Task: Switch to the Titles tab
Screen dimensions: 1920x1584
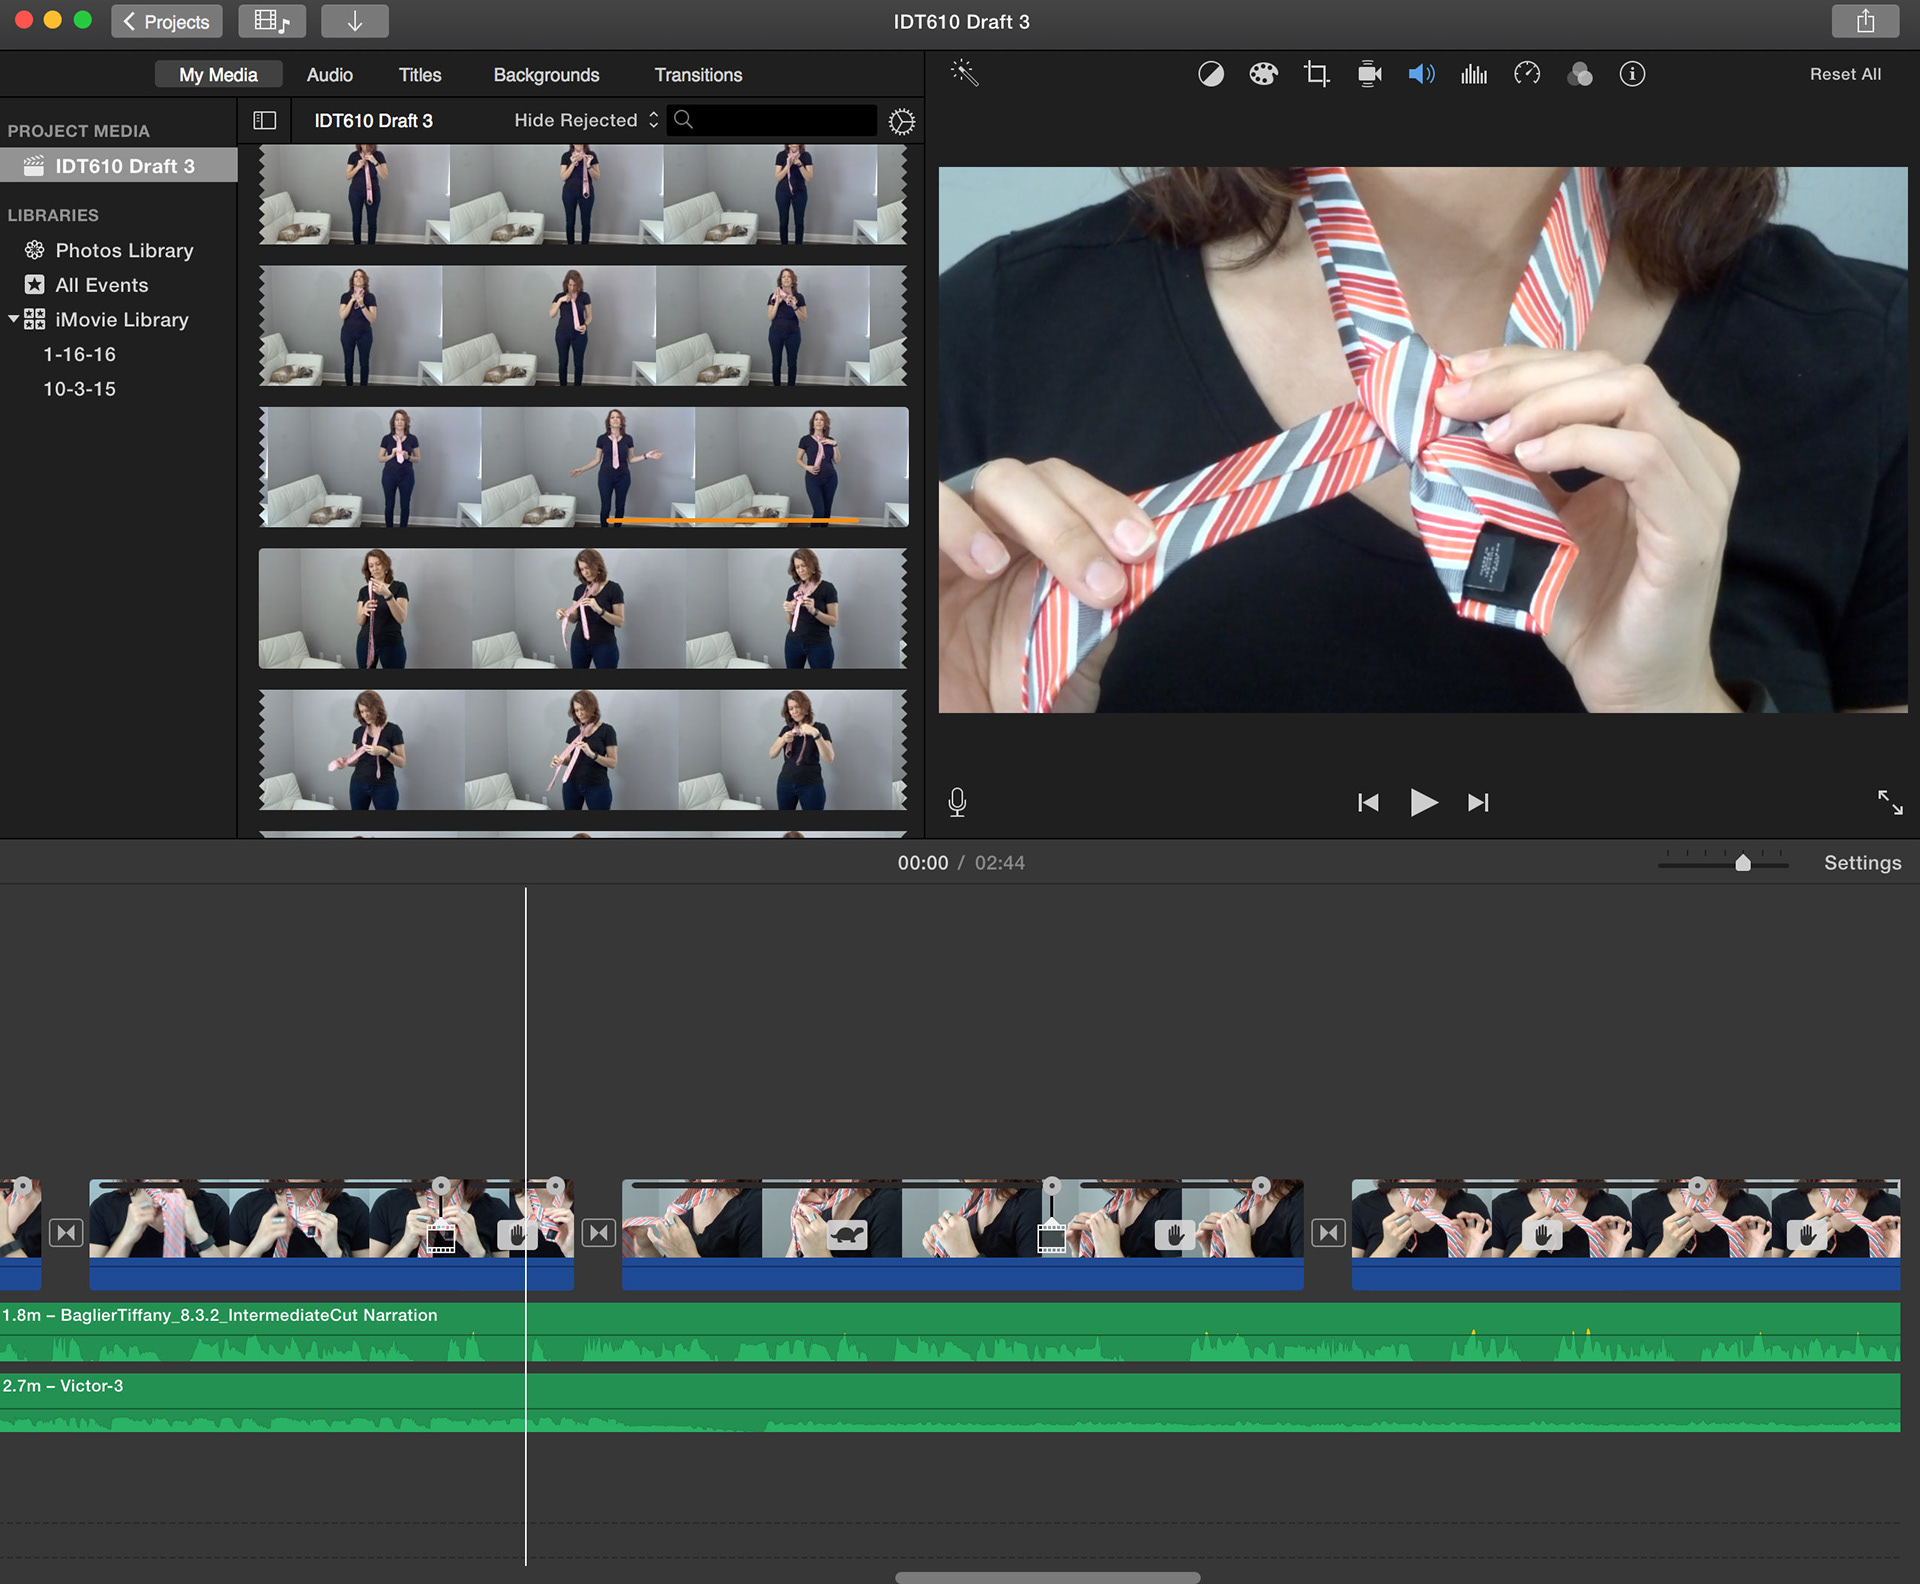Action: (x=420, y=75)
